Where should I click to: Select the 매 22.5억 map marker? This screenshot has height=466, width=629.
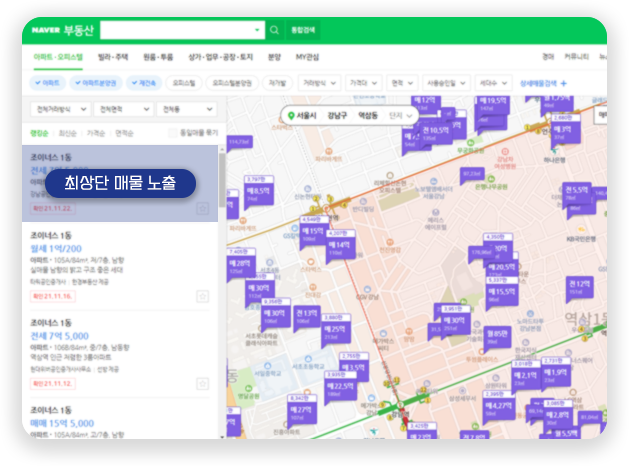click(340, 387)
